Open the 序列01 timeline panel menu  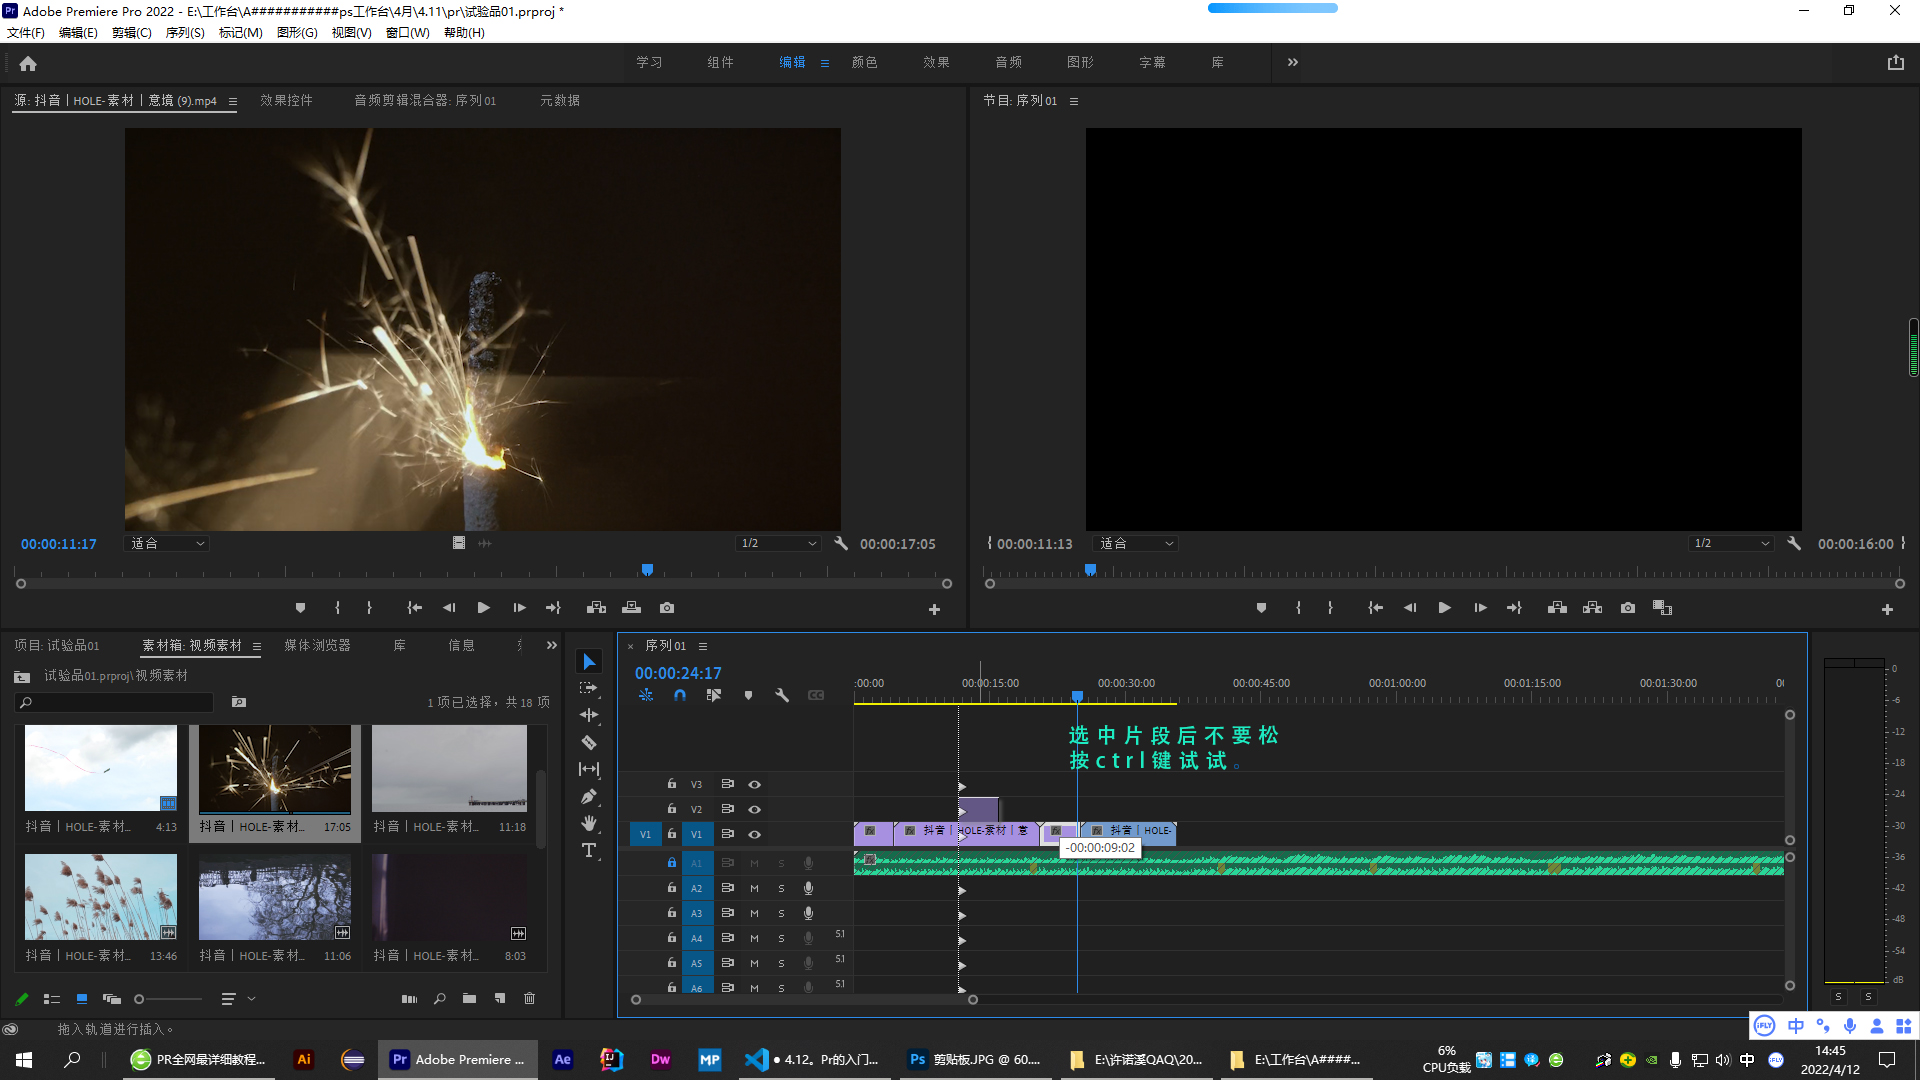(703, 646)
